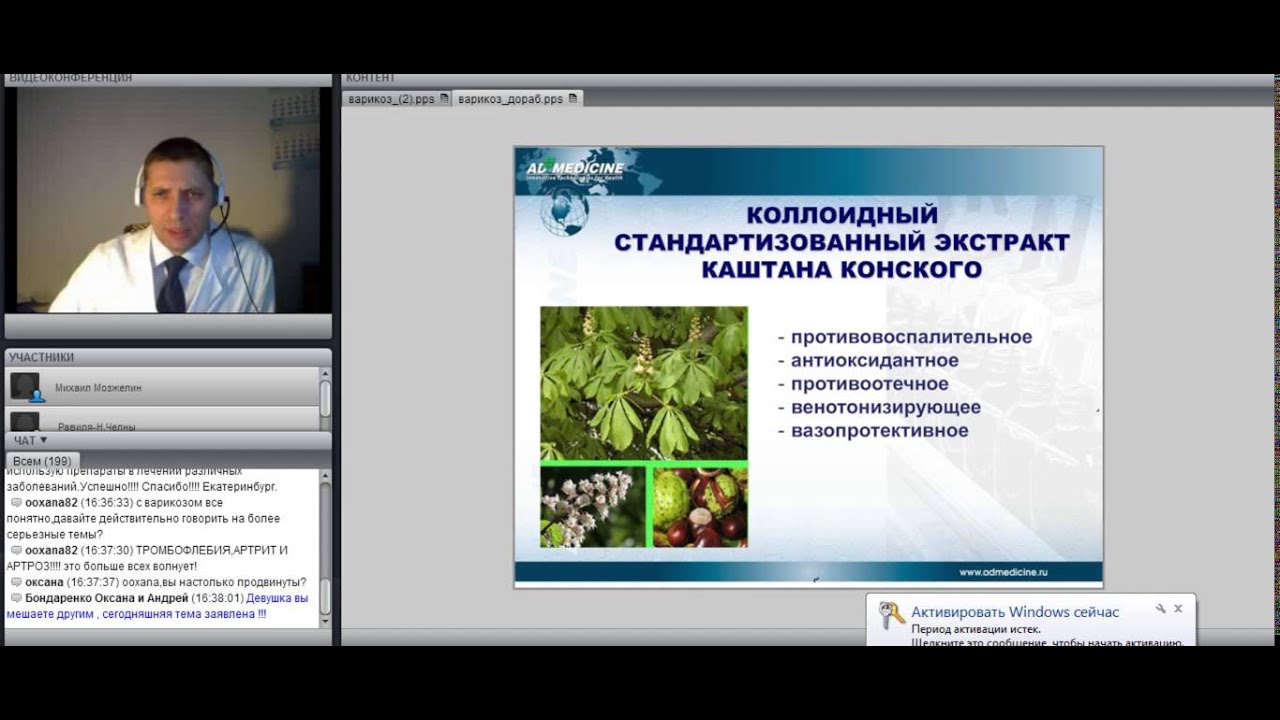Click the slide title КОЛЛОИДНЫЙ СТАНДАРТИЗОВАННЫЙ ЭКСТРАКТ
The image size is (1280, 720).
click(x=842, y=242)
